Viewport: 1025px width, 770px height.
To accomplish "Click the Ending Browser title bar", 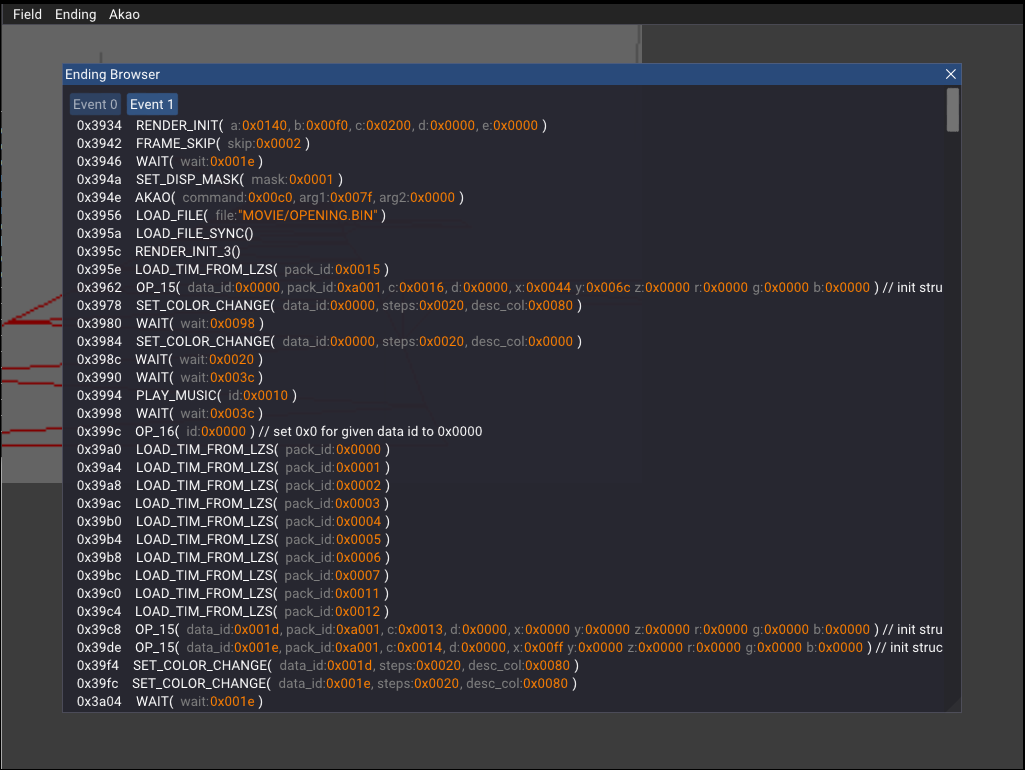I will click(x=500, y=74).
